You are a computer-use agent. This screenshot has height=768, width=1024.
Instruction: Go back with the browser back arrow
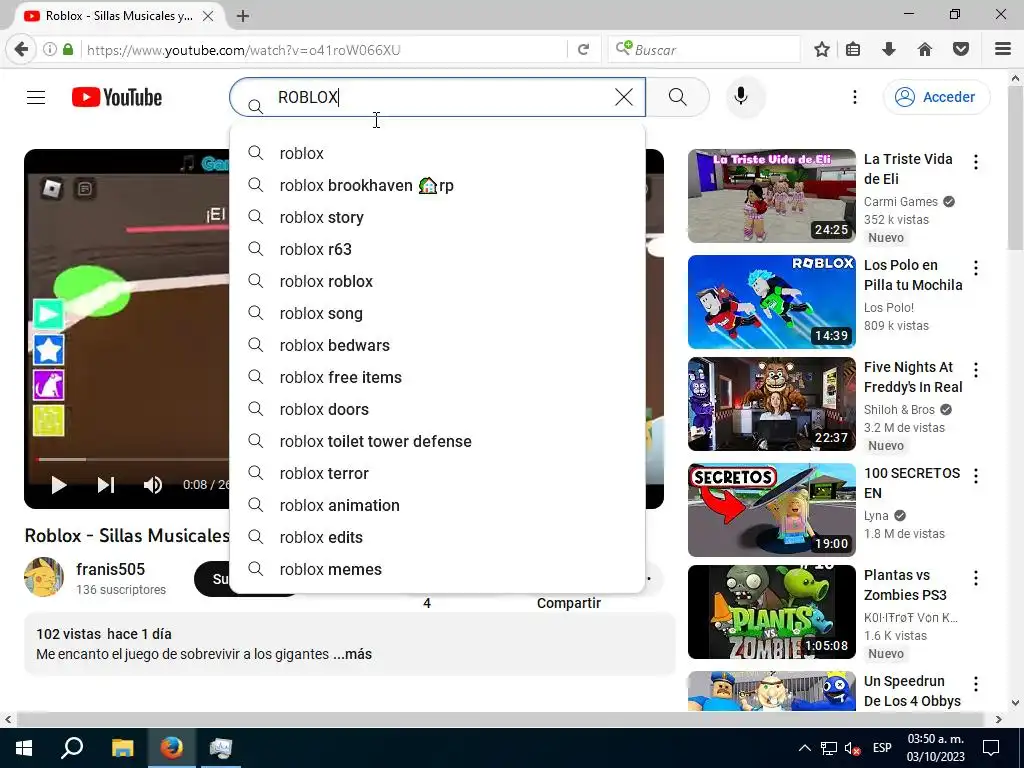click(22, 50)
